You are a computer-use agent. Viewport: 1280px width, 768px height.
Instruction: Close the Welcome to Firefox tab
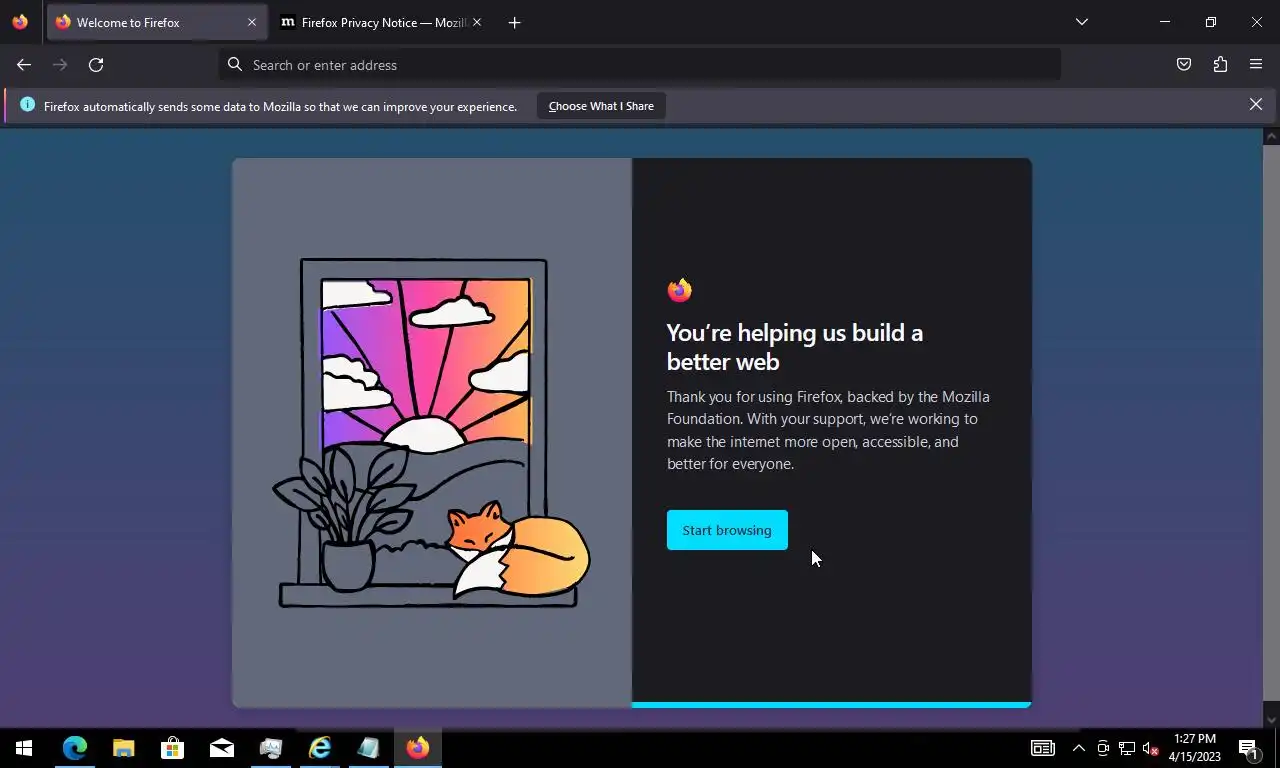pyautogui.click(x=251, y=22)
